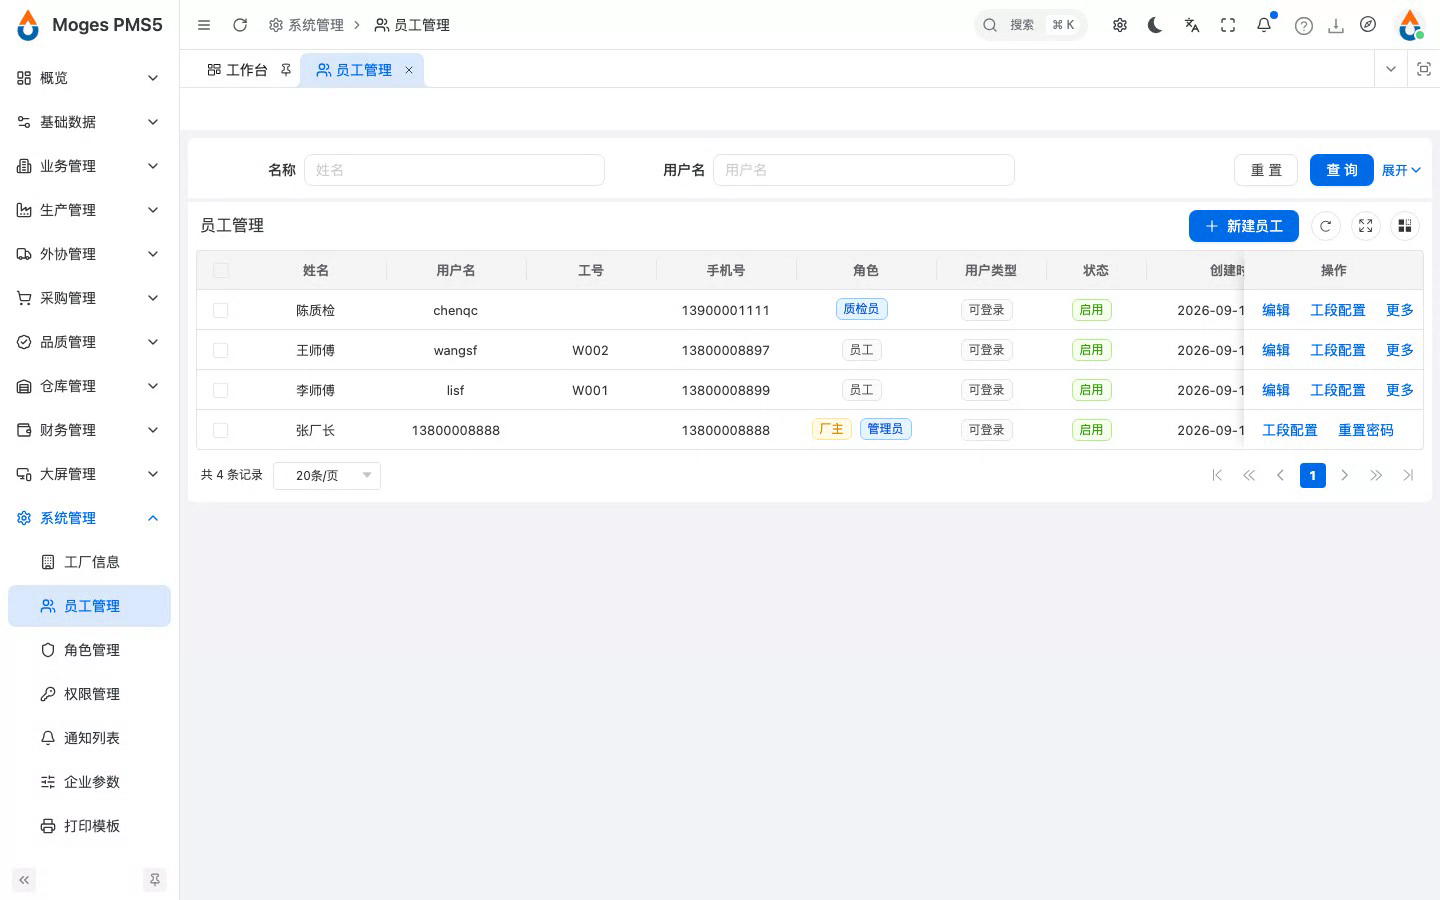Open table column settings grid icon
Screen dimensions: 1440x900
click(x=1405, y=226)
